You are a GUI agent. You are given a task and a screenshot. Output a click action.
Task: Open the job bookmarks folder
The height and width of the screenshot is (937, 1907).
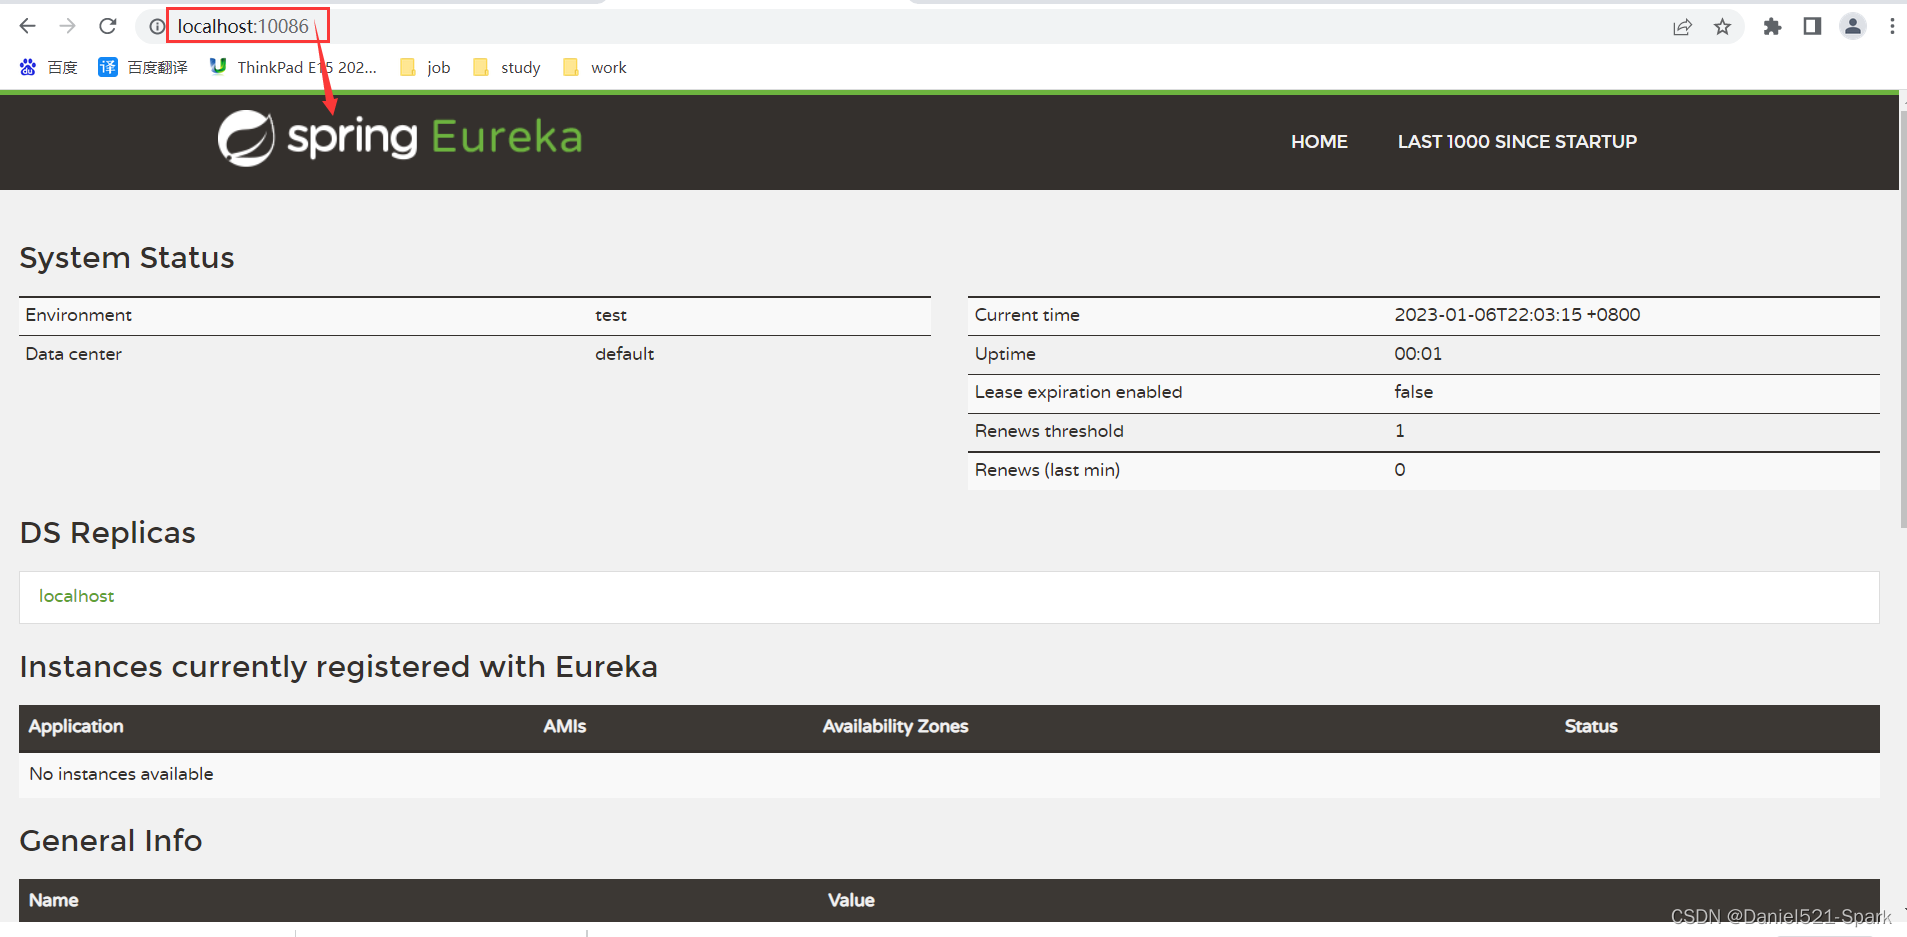(x=425, y=67)
